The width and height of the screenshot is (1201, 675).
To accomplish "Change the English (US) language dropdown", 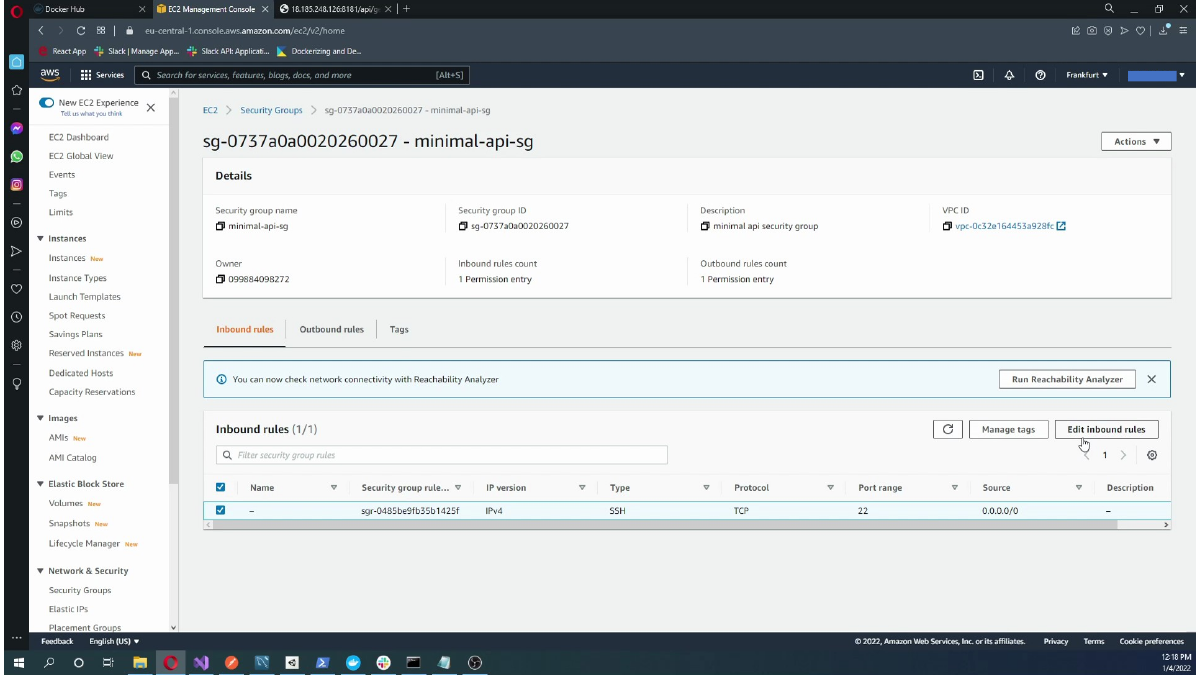I will [x=114, y=641].
